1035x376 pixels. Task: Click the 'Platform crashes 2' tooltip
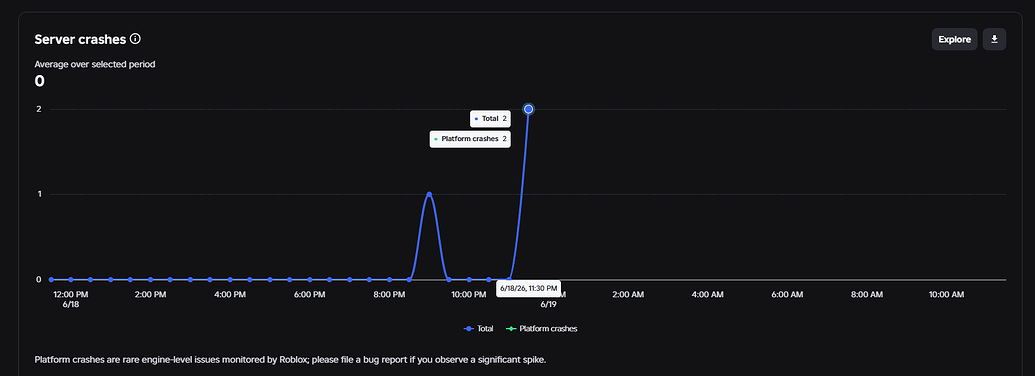click(x=470, y=139)
